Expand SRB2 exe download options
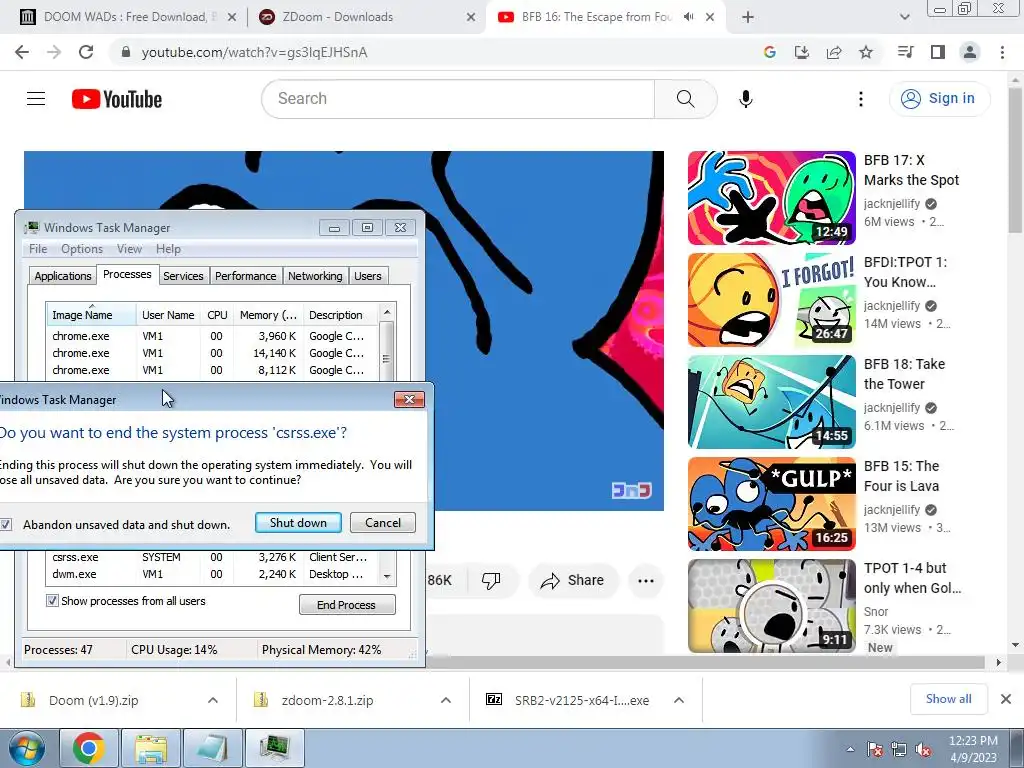Image resolution: width=1024 pixels, height=768 pixels. click(x=679, y=700)
